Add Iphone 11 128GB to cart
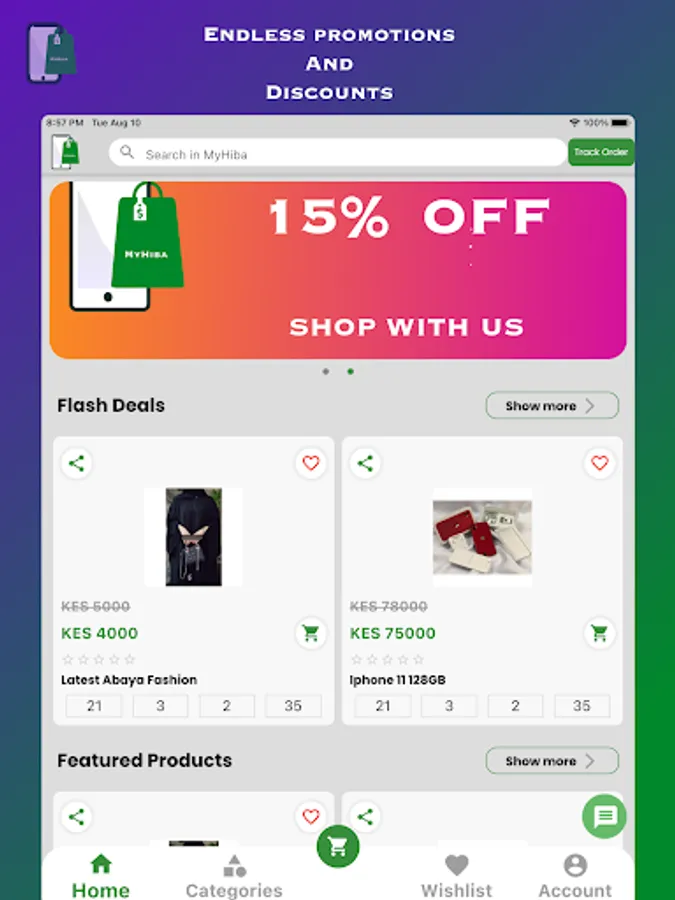 pyautogui.click(x=599, y=633)
